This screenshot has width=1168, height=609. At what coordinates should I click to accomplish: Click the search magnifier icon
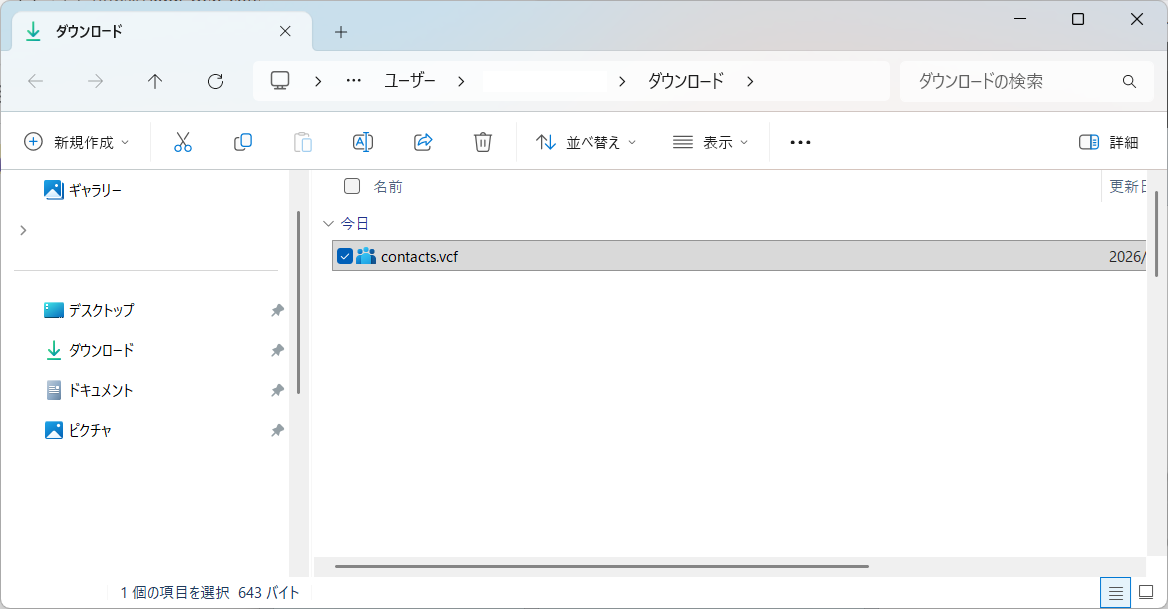pos(1129,81)
